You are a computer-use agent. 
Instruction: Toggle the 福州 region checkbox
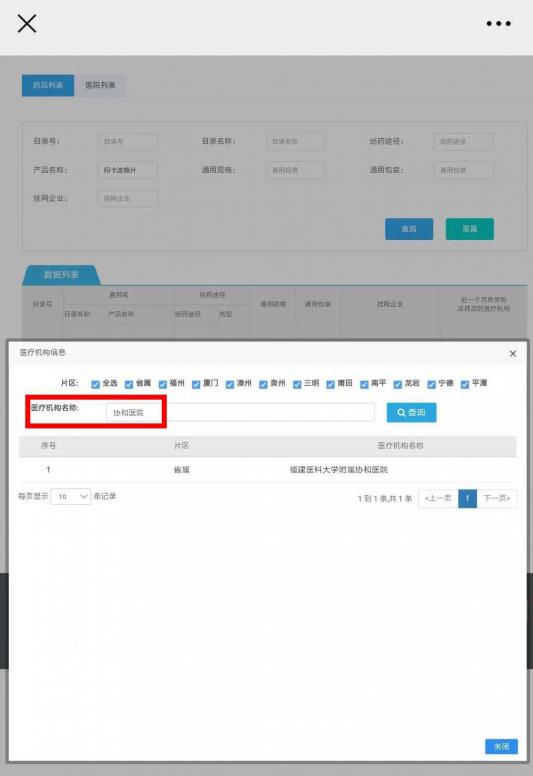(163, 384)
